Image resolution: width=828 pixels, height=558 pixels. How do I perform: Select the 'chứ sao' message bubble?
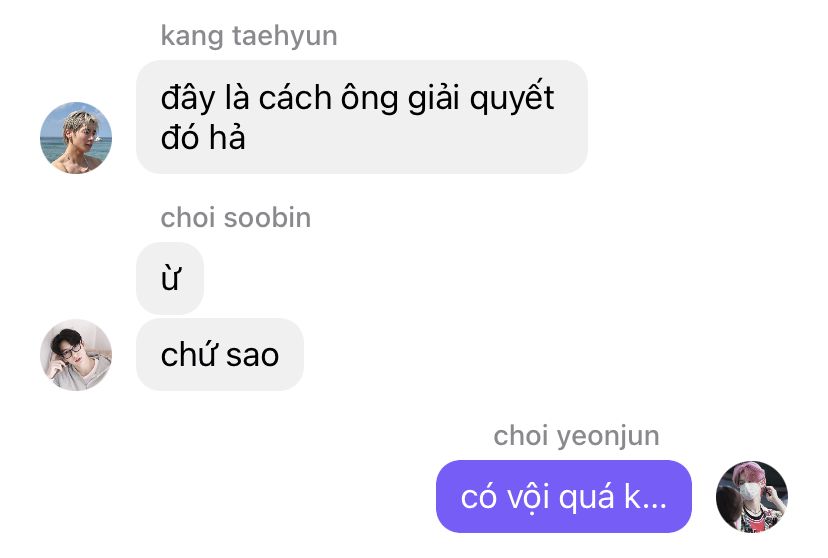pos(220,355)
